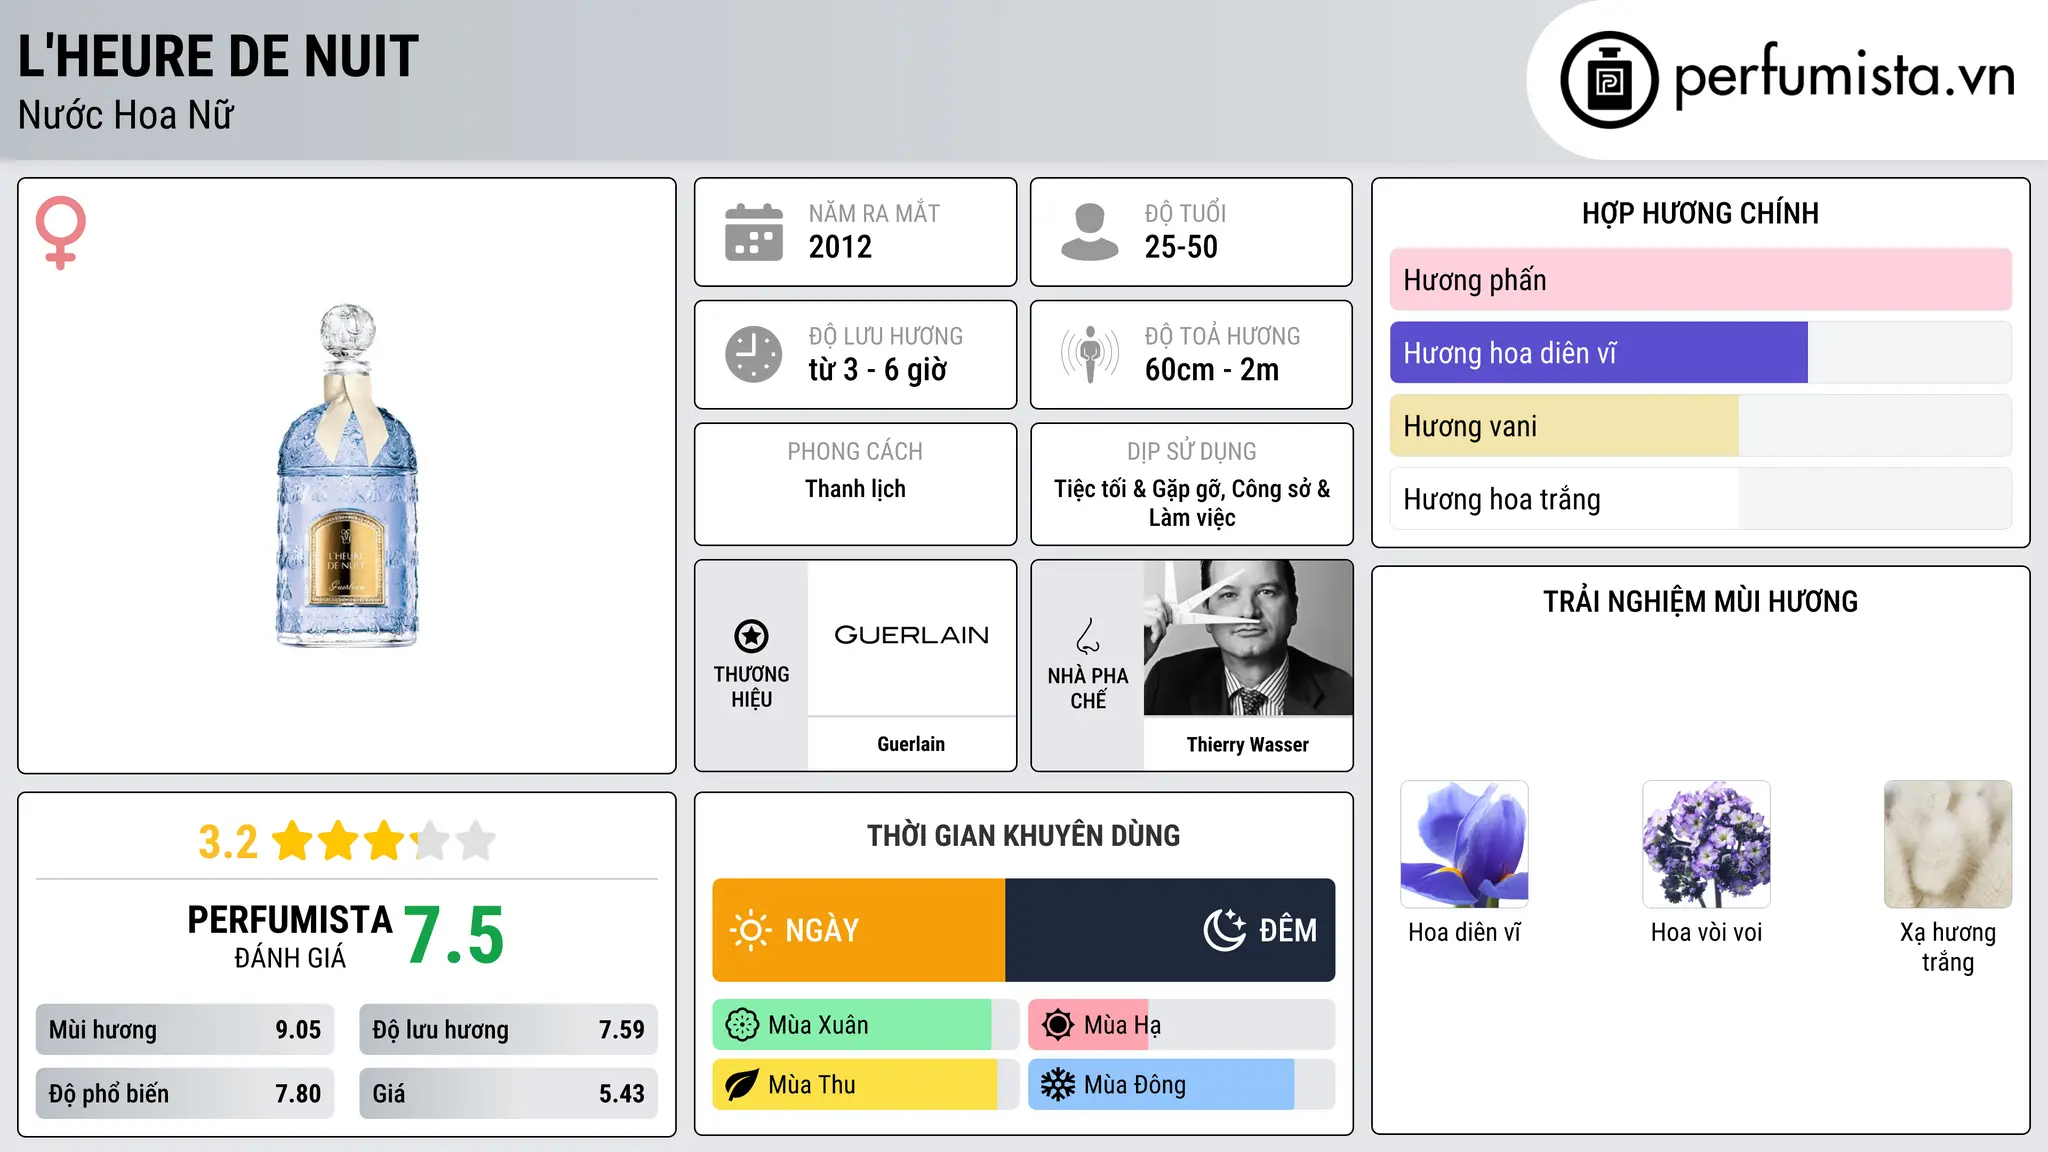Click the orange Ngày time bar
Image resolution: width=2048 pixels, height=1152 pixels.
(859, 930)
